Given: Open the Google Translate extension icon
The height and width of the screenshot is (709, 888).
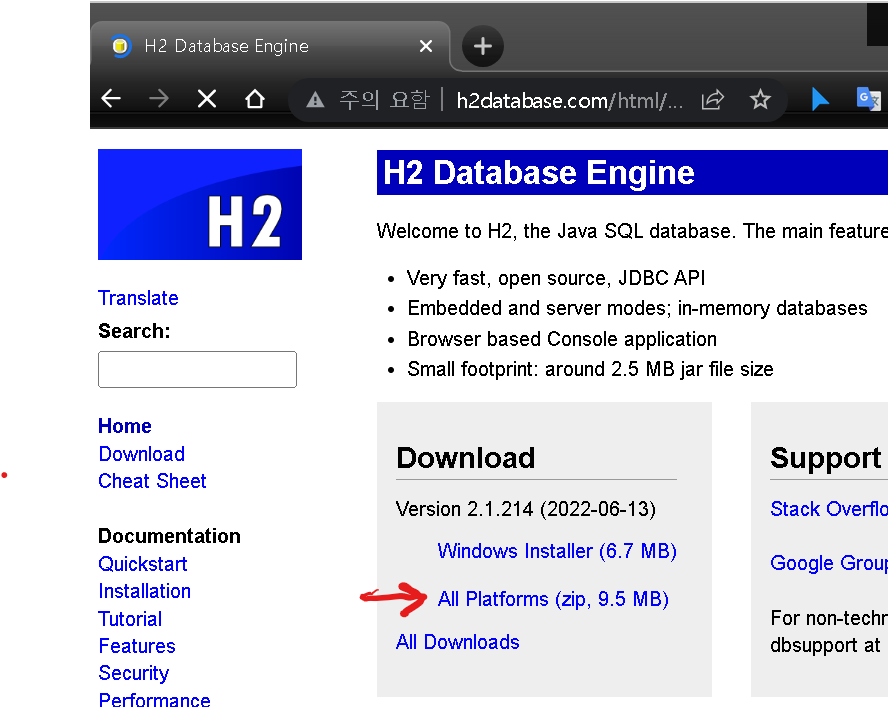Looking at the screenshot, I should [x=869, y=99].
